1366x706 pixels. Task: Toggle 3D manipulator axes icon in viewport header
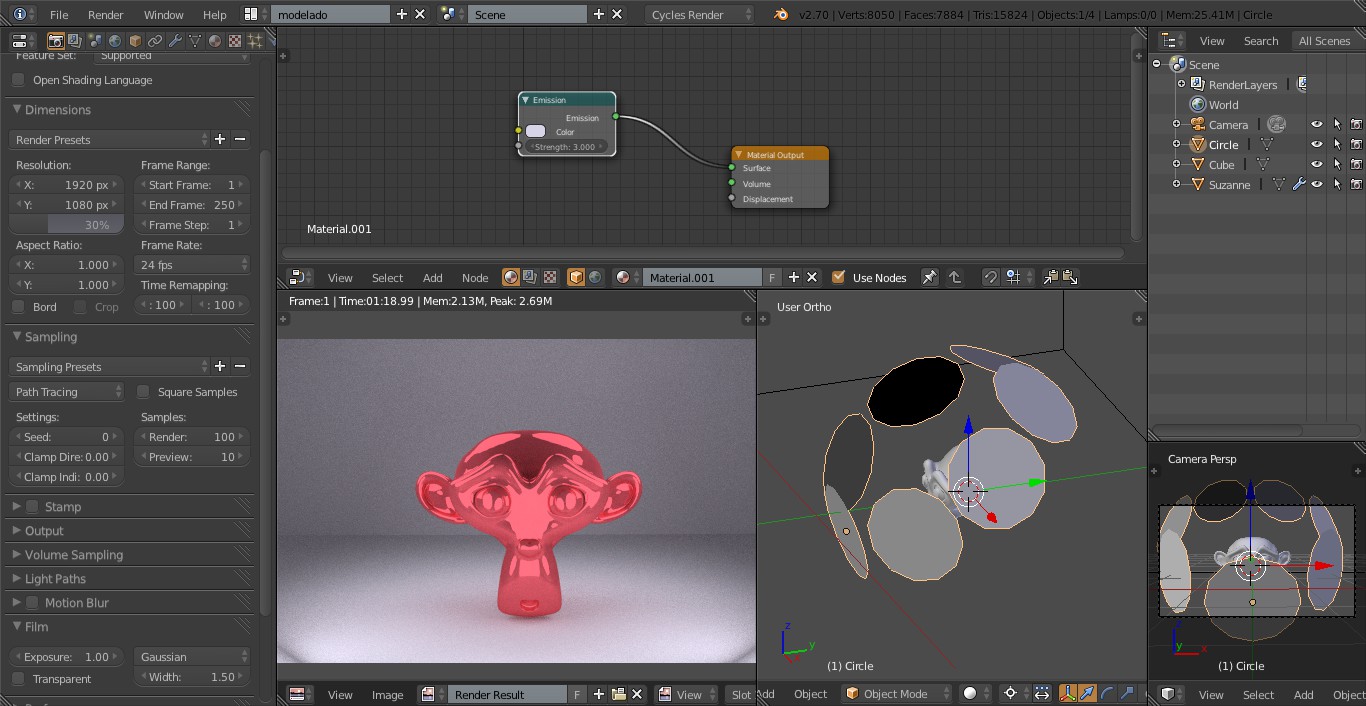point(1067,693)
